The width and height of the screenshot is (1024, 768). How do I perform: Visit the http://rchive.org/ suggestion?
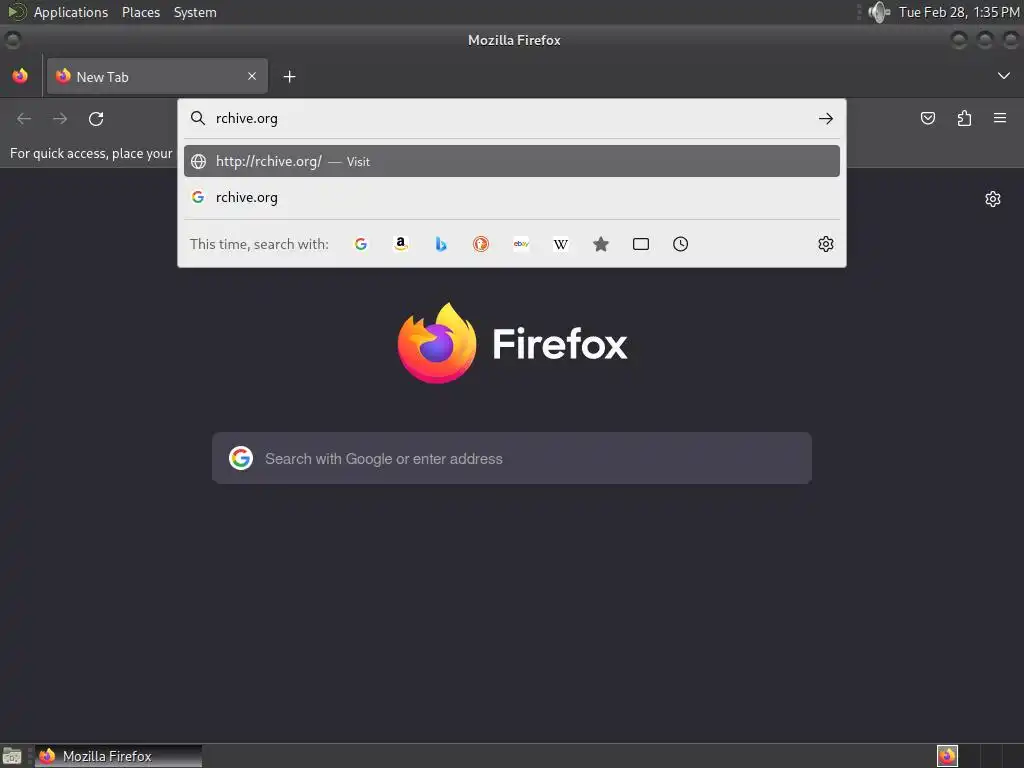point(512,161)
